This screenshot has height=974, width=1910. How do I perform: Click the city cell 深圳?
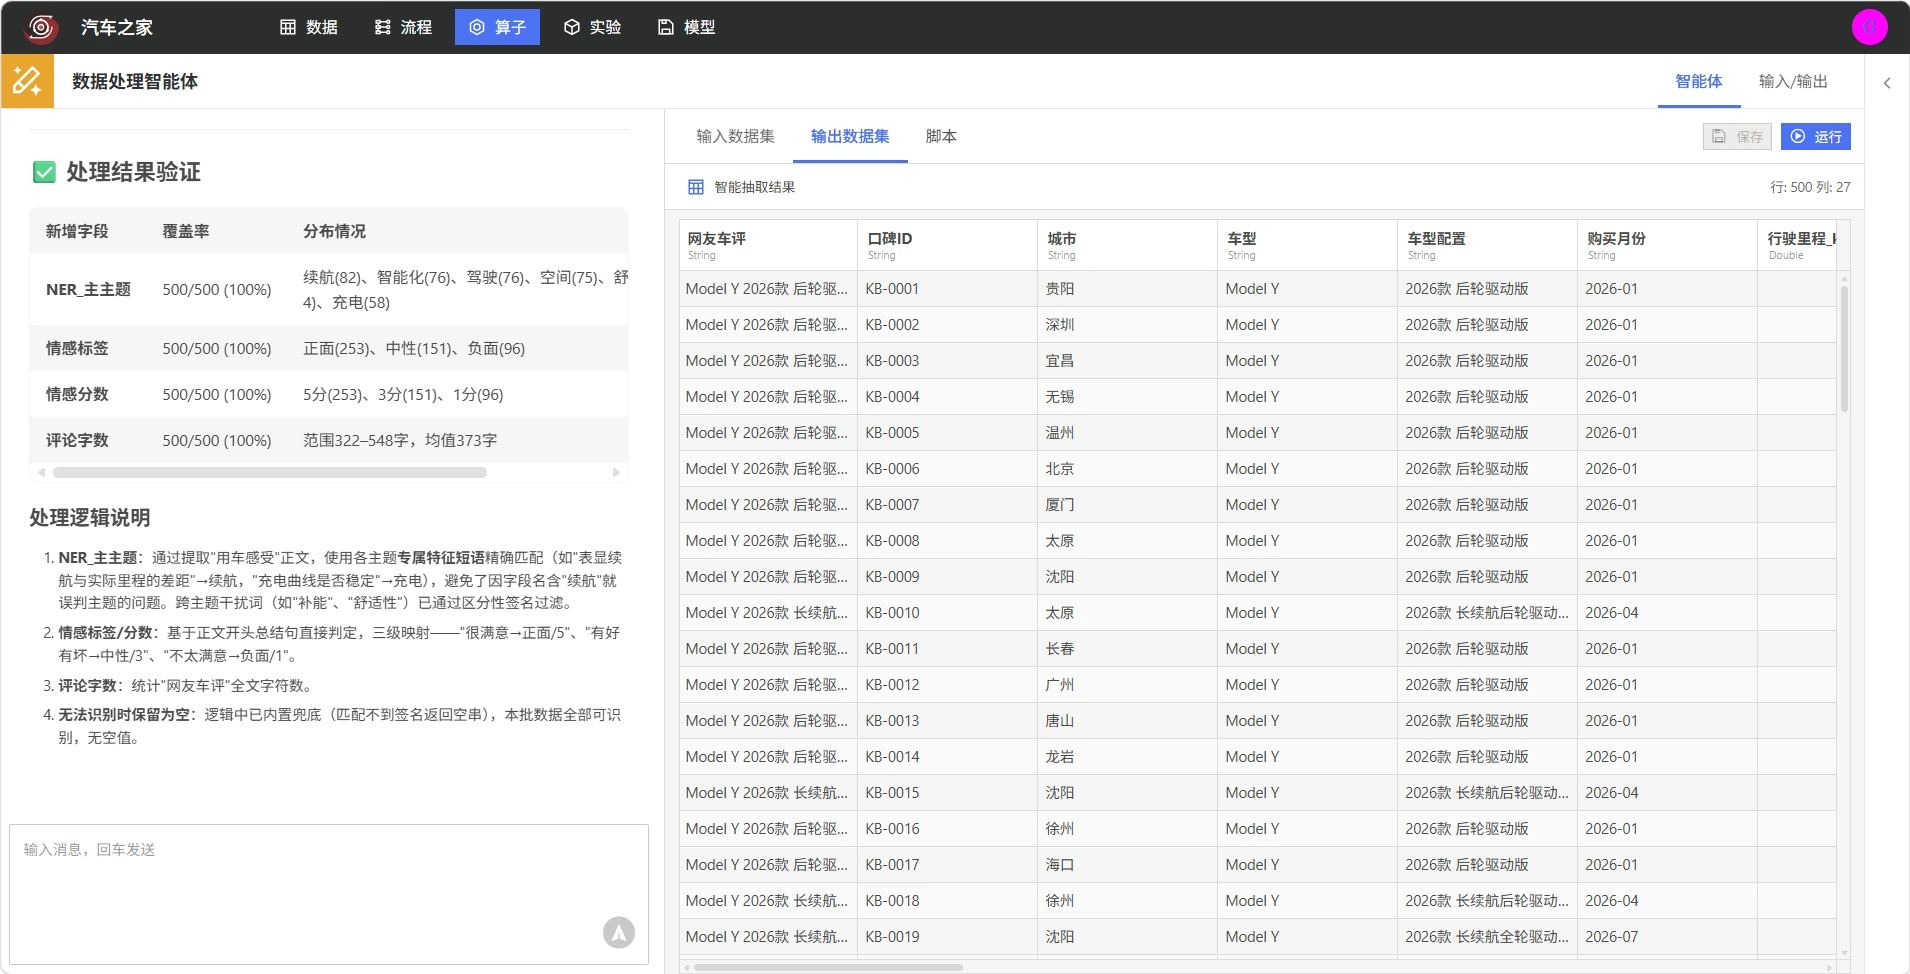point(1128,325)
